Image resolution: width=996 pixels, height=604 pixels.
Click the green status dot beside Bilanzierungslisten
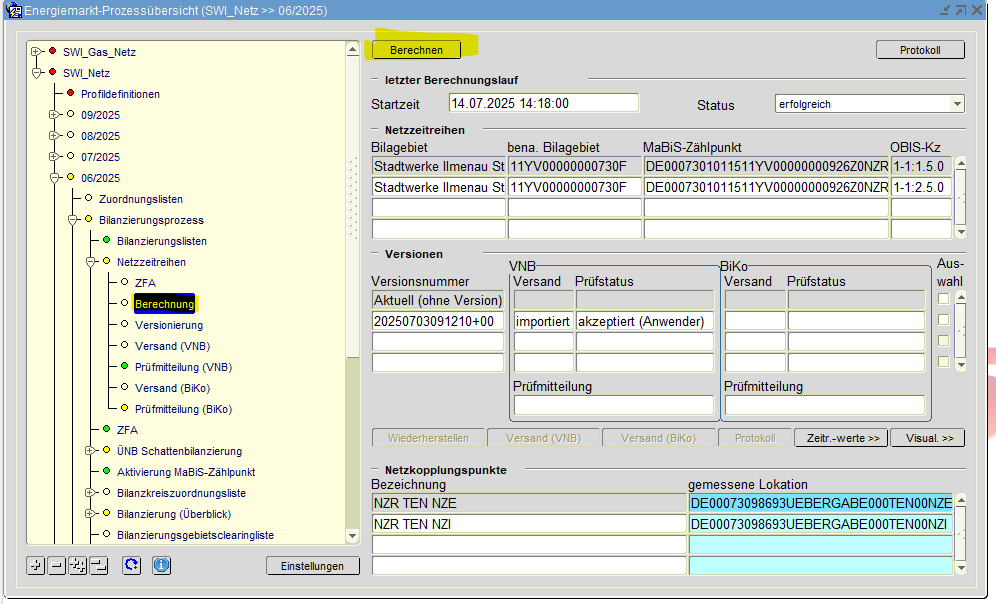tap(106, 241)
